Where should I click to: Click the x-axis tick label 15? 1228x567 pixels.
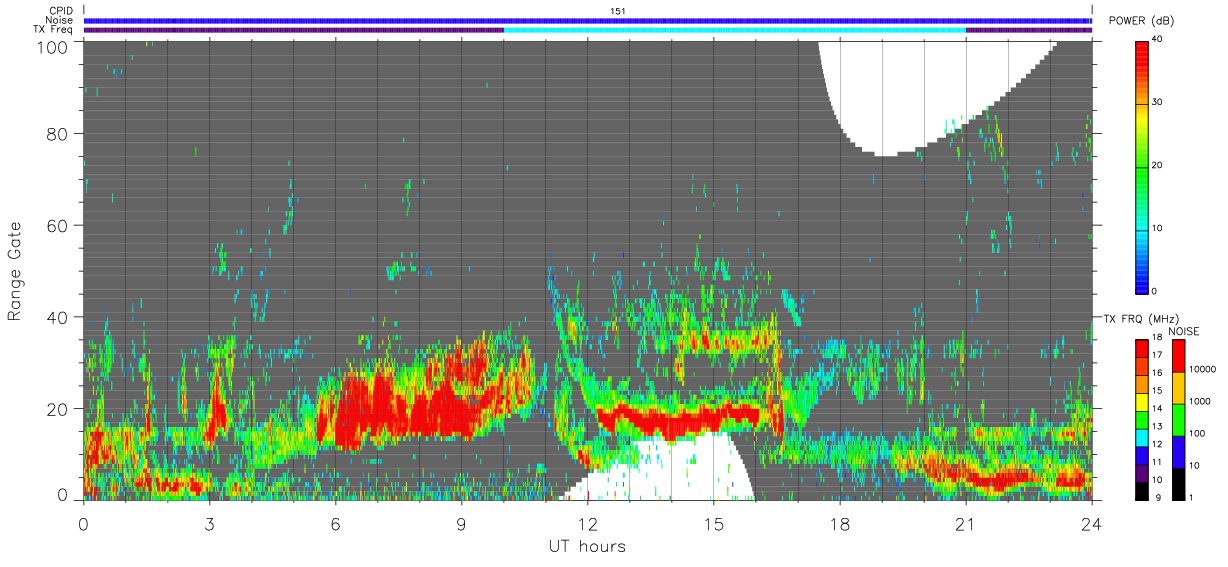pyautogui.click(x=713, y=523)
